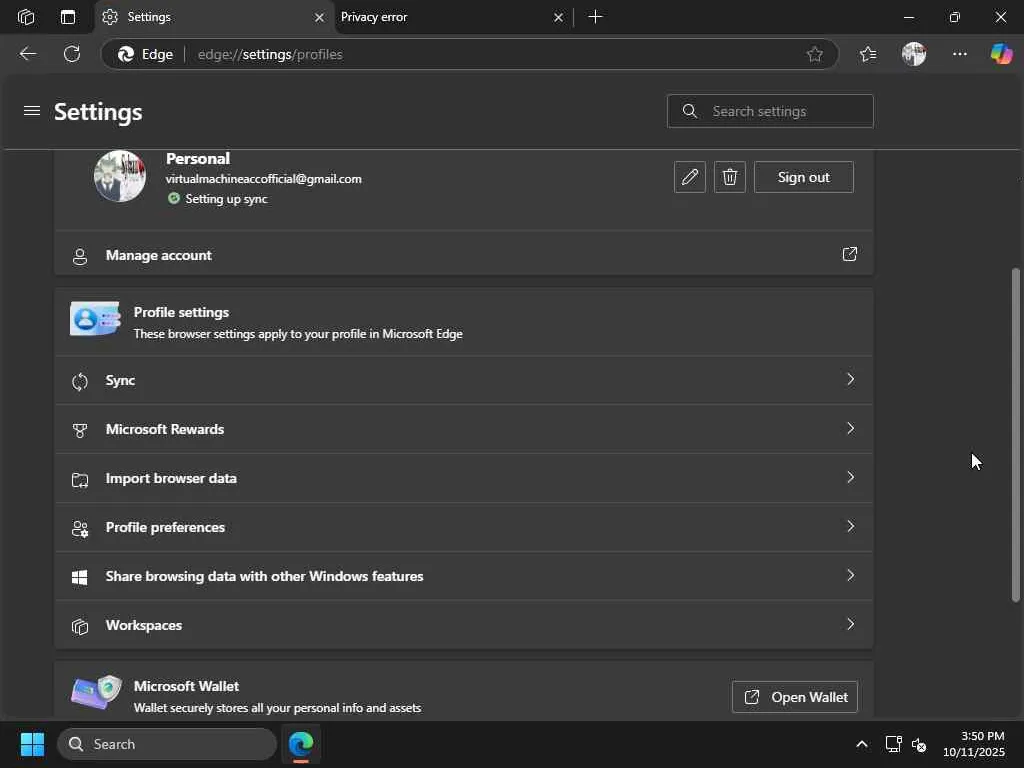Delete the Personal profile with the trash icon
Viewport: 1024px width, 768px height.
coord(730,177)
